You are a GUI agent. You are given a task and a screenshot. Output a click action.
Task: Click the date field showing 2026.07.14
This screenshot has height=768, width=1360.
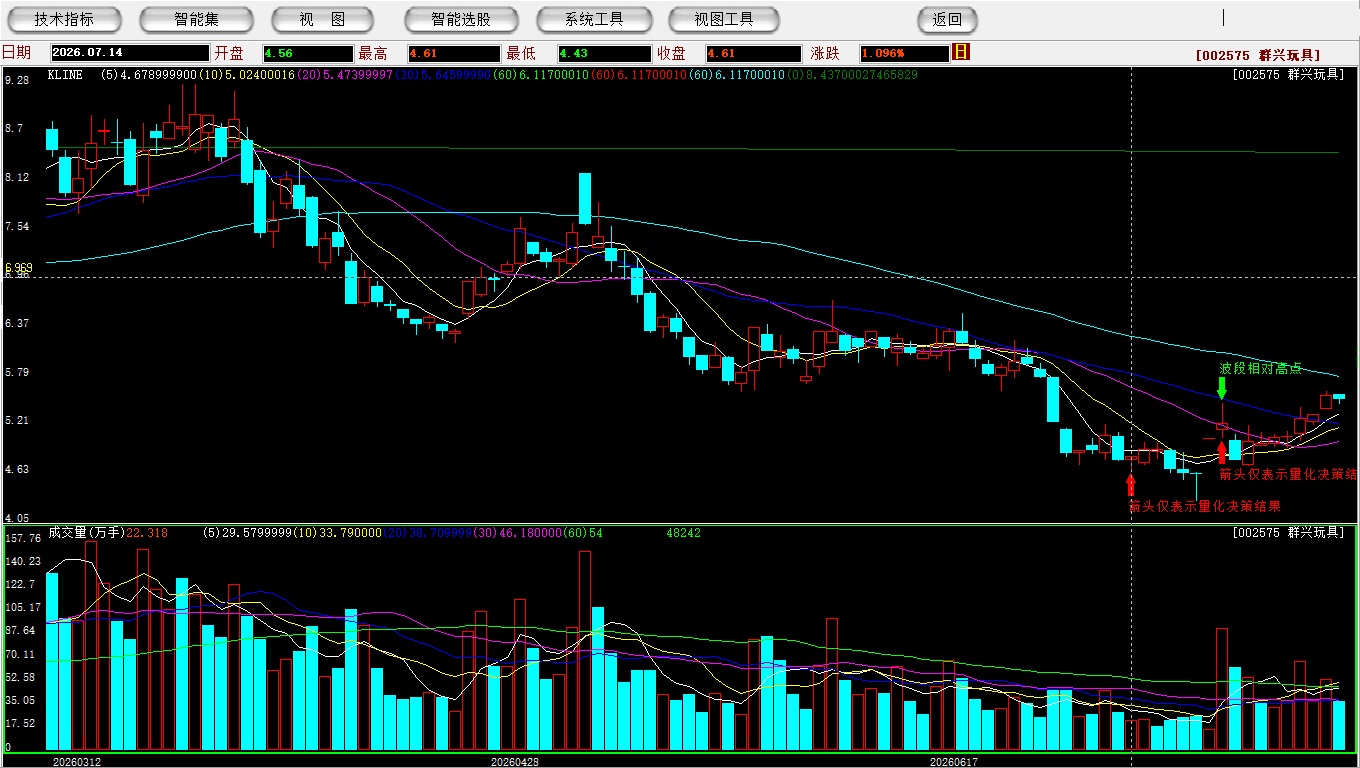pos(130,53)
